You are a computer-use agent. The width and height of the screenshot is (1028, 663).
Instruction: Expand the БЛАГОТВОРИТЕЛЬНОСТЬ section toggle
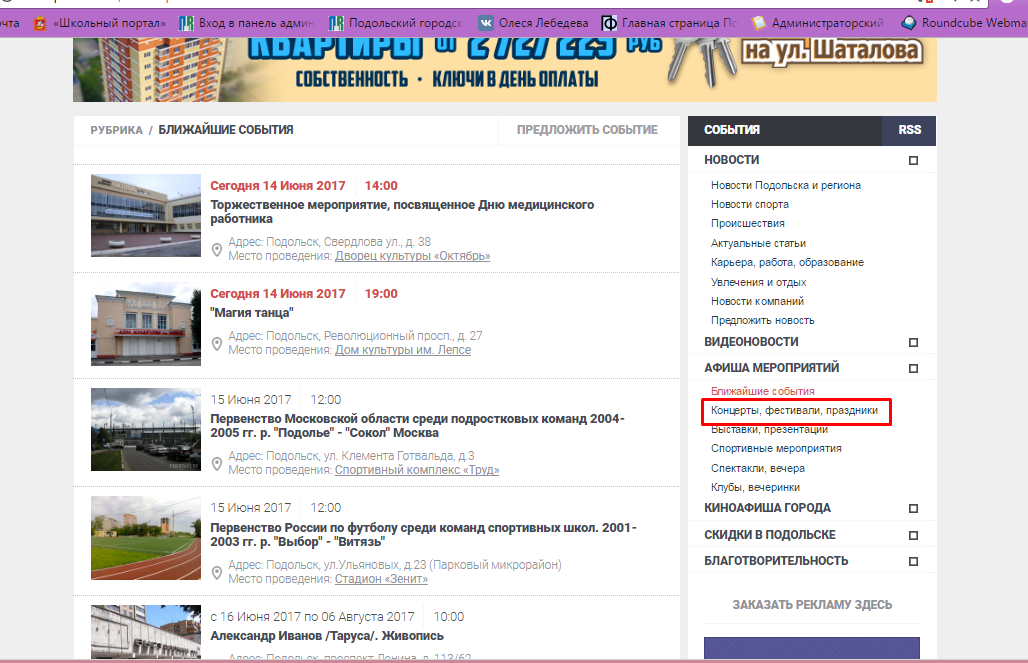point(913,561)
